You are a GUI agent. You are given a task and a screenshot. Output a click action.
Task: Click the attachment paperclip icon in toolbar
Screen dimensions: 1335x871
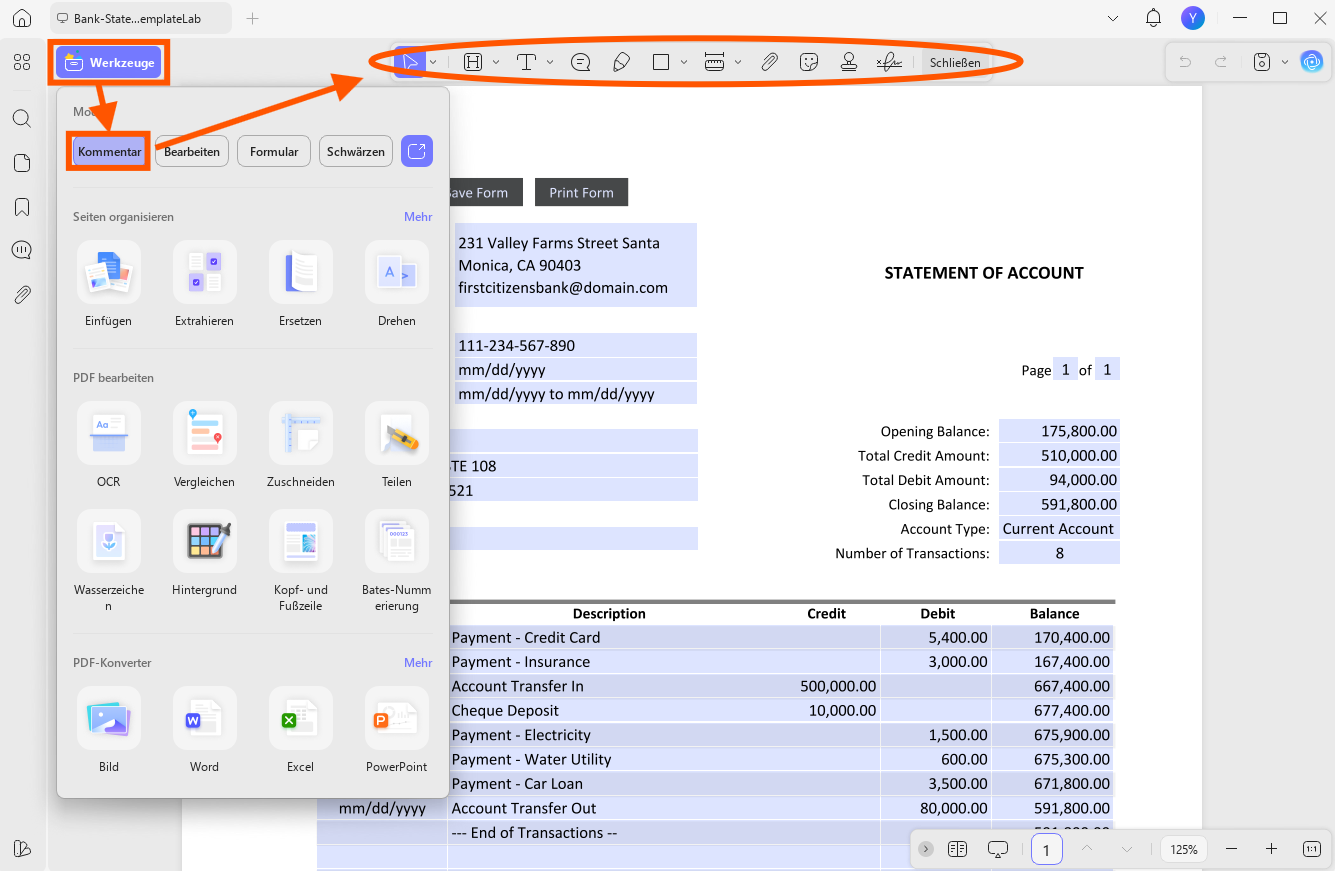pos(769,62)
